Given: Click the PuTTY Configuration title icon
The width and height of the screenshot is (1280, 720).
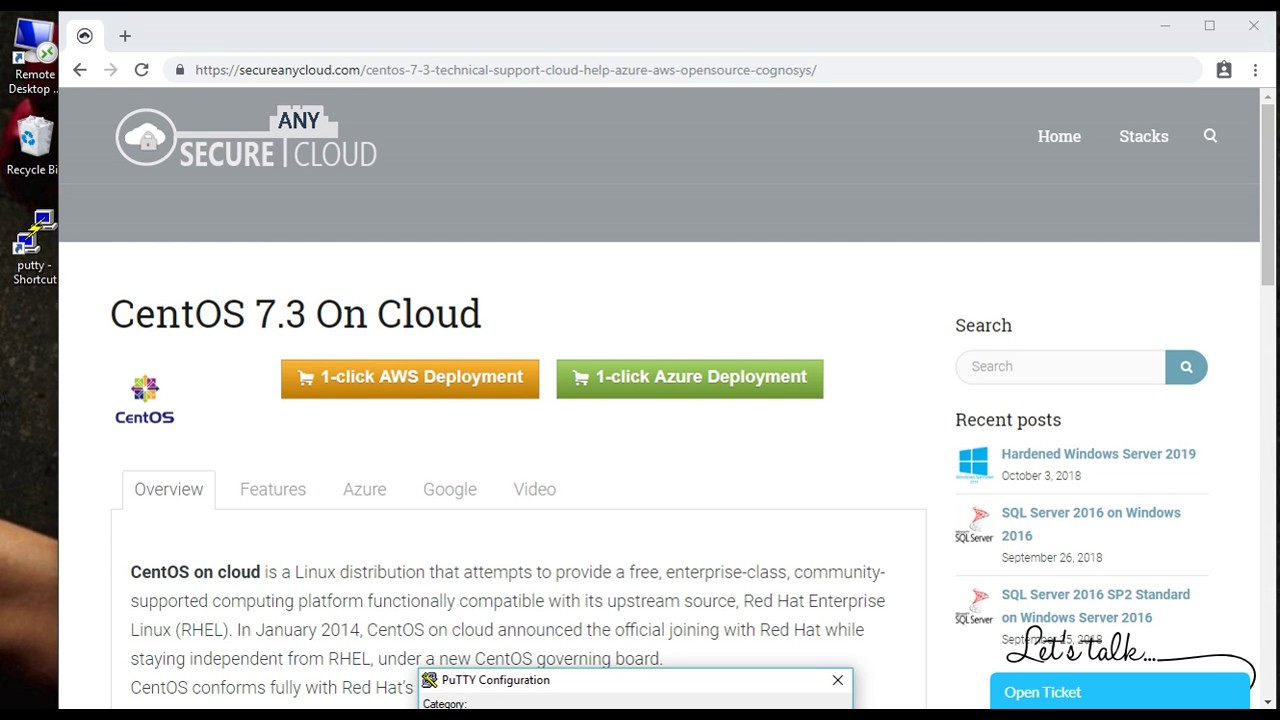Looking at the screenshot, I should (x=430, y=680).
